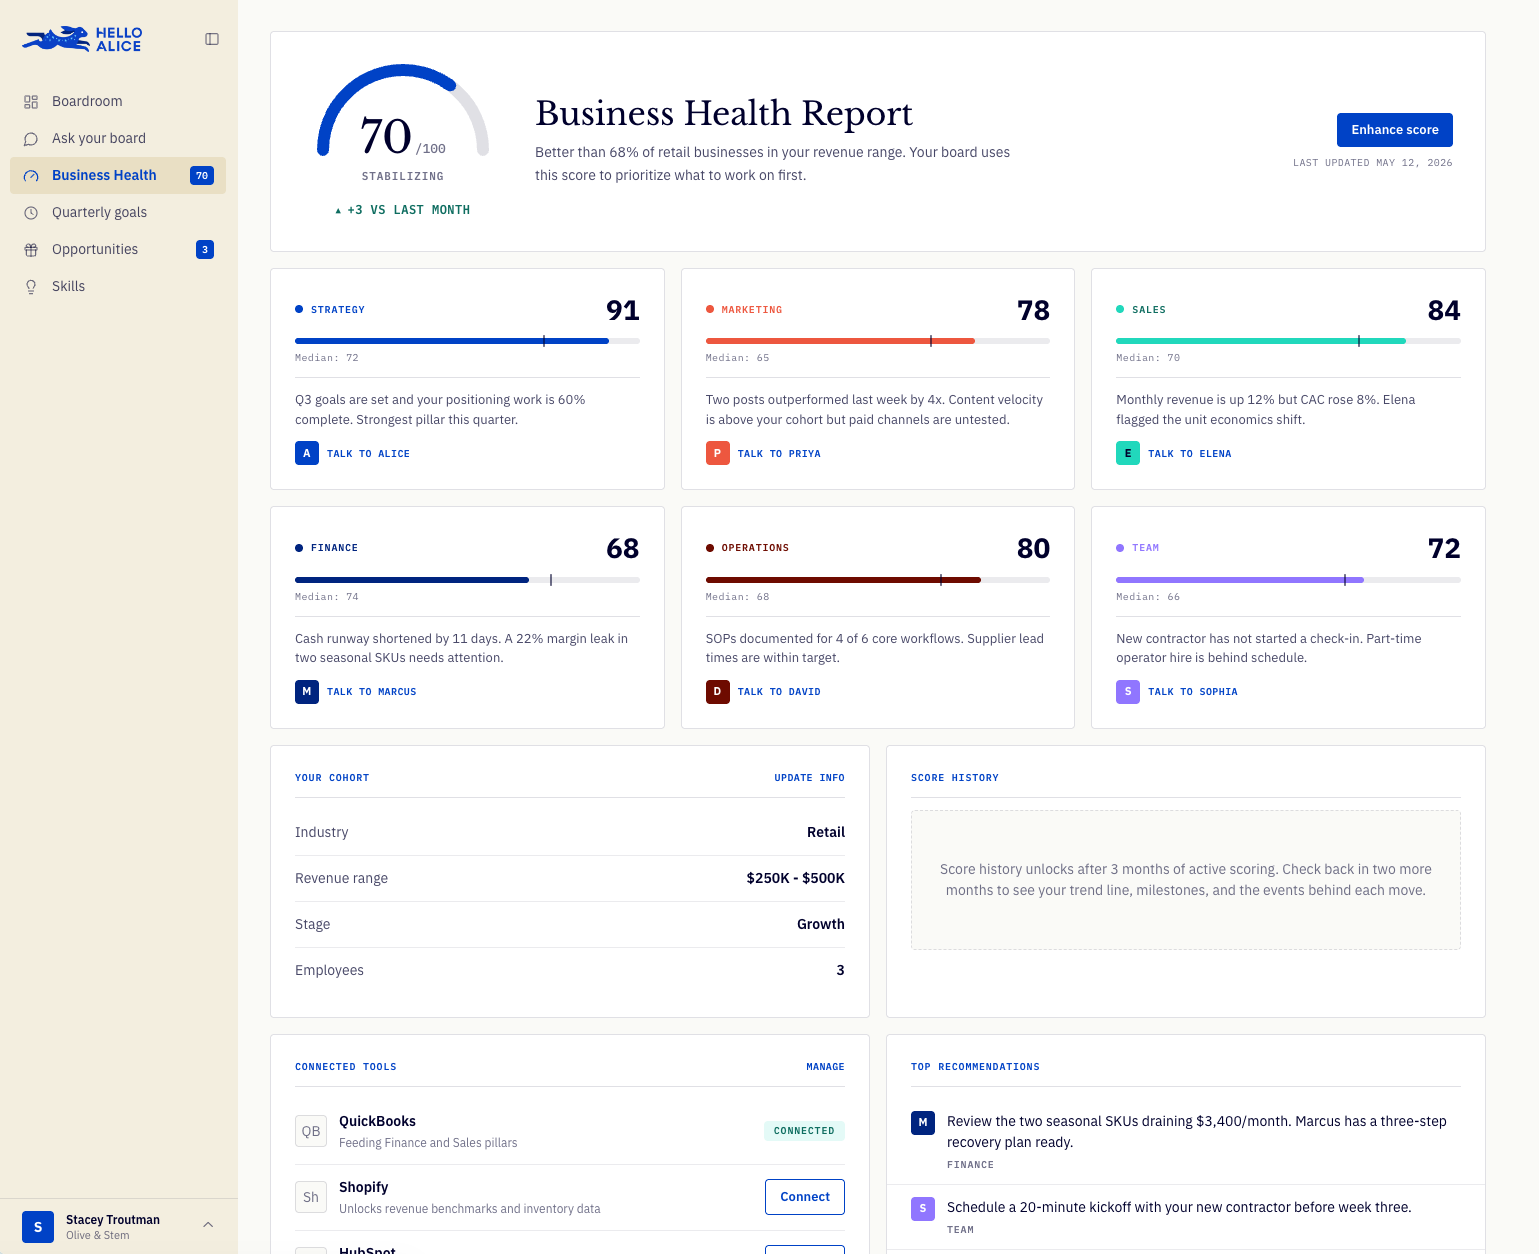Click the Marketing score progress bar

pos(878,341)
